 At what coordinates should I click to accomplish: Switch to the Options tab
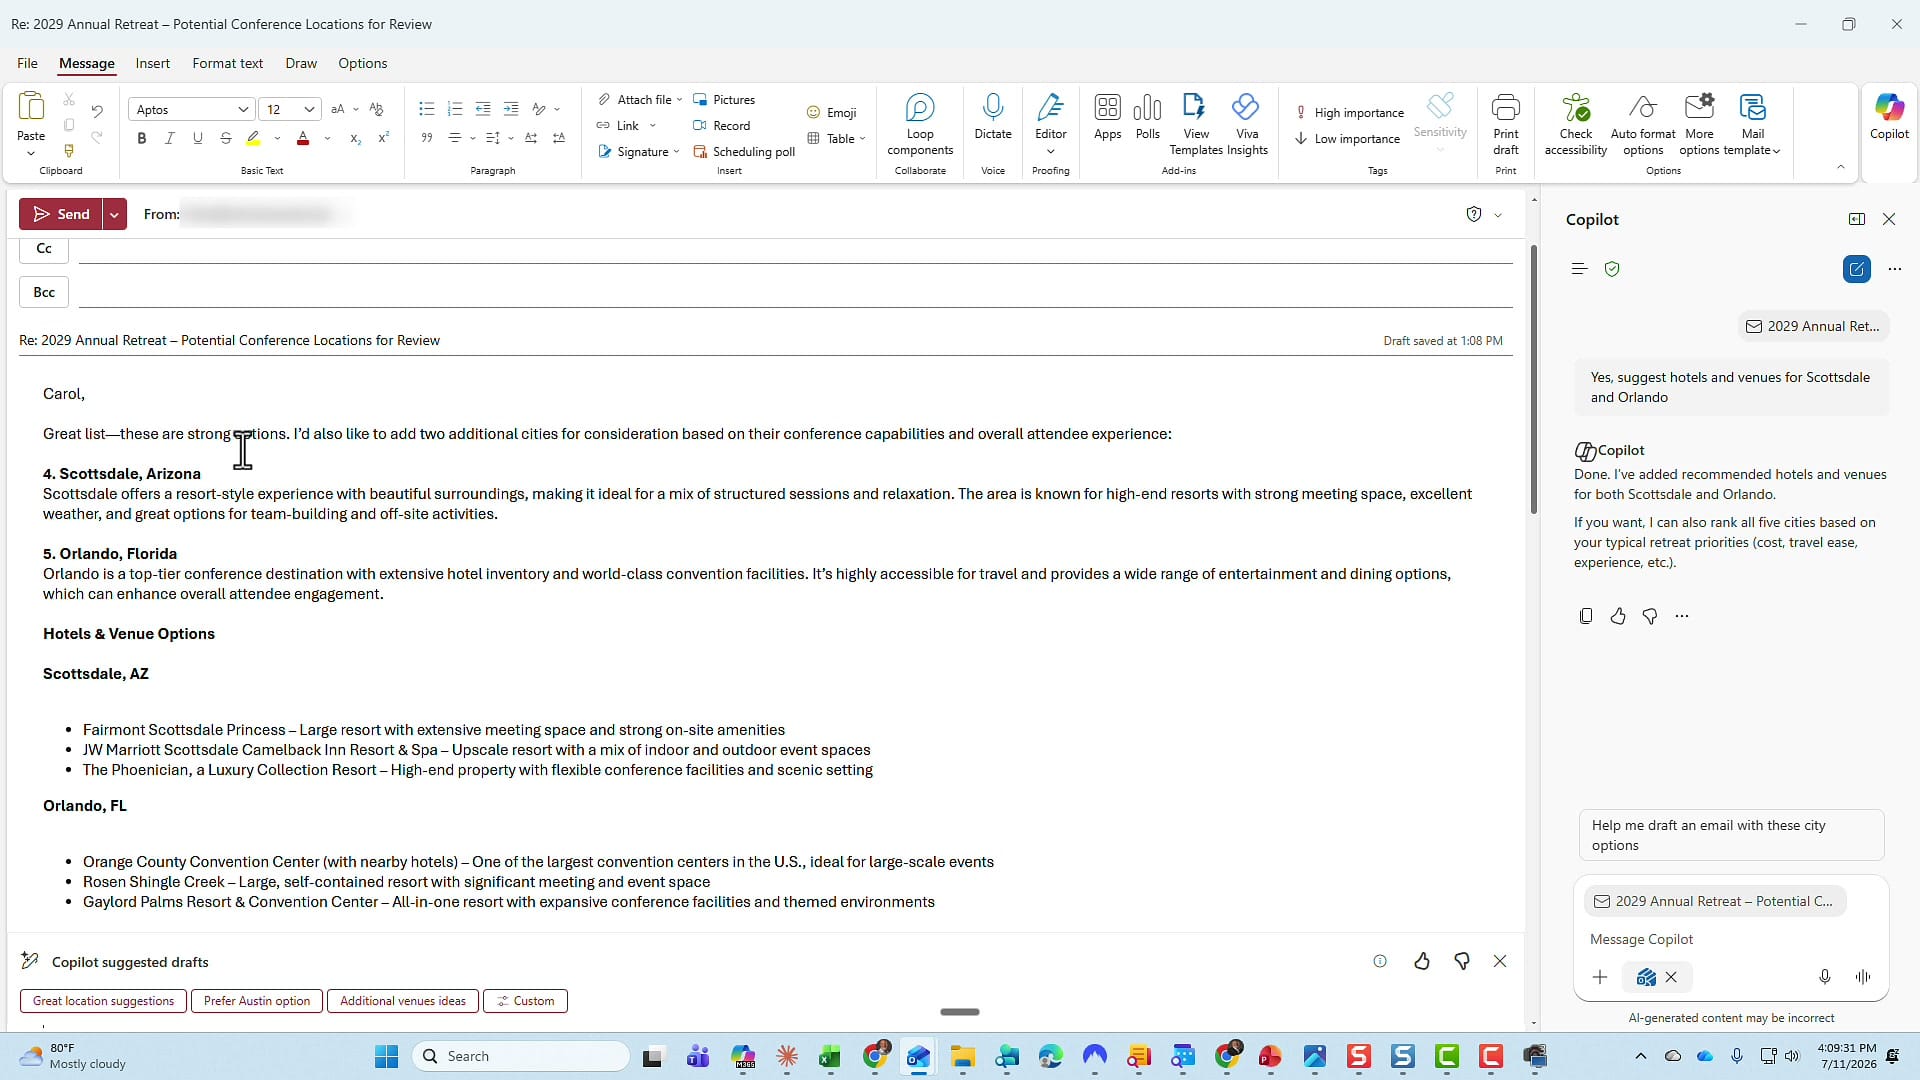tap(363, 63)
